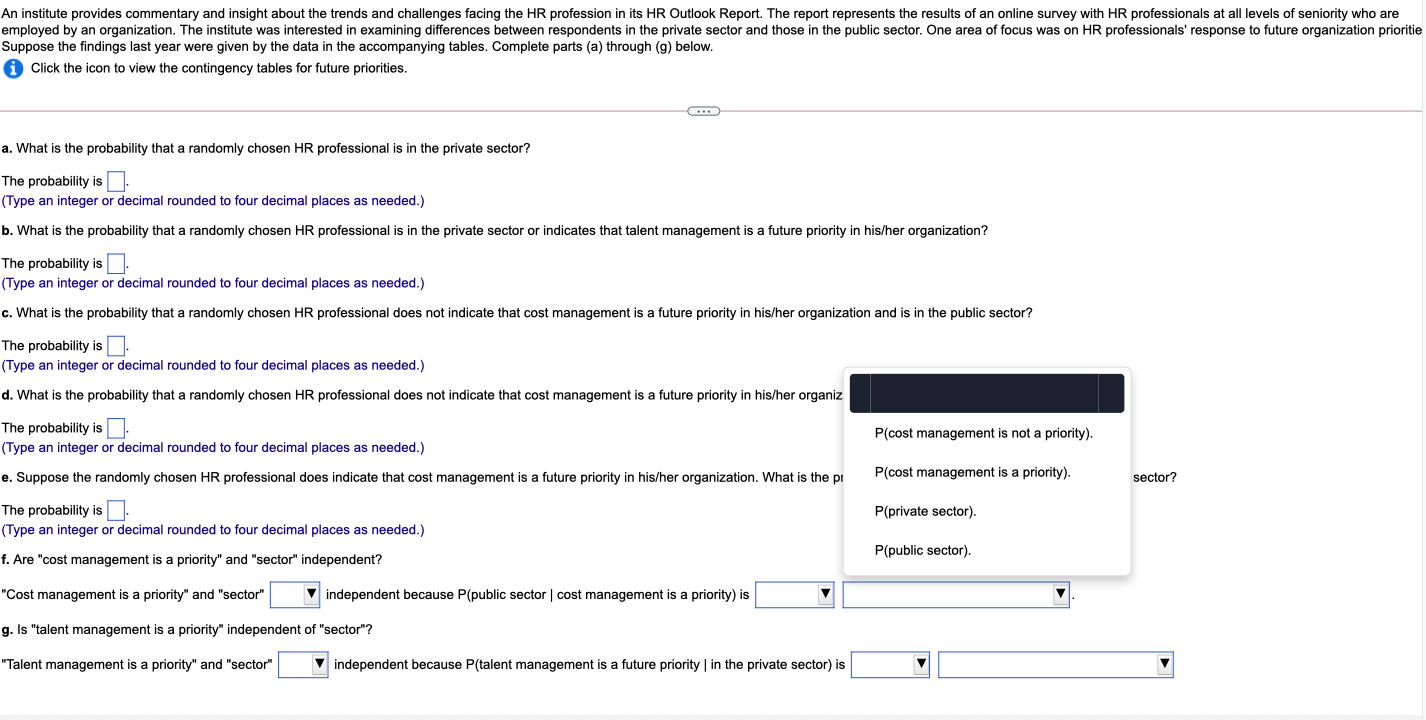Click the probability answer box for part c
The width and height of the screenshot is (1426, 720).
point(115,345)
